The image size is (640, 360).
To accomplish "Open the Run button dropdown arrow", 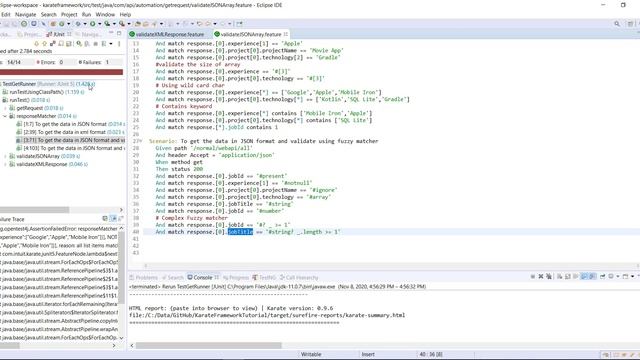I will pyautogui.click(x=100, y=24).
